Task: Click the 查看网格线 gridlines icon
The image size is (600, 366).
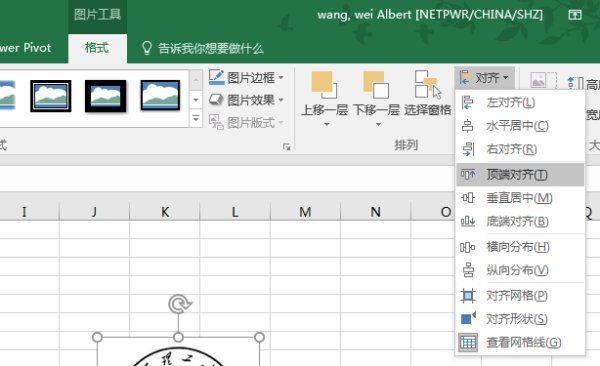Action: (x=468, y=342)
